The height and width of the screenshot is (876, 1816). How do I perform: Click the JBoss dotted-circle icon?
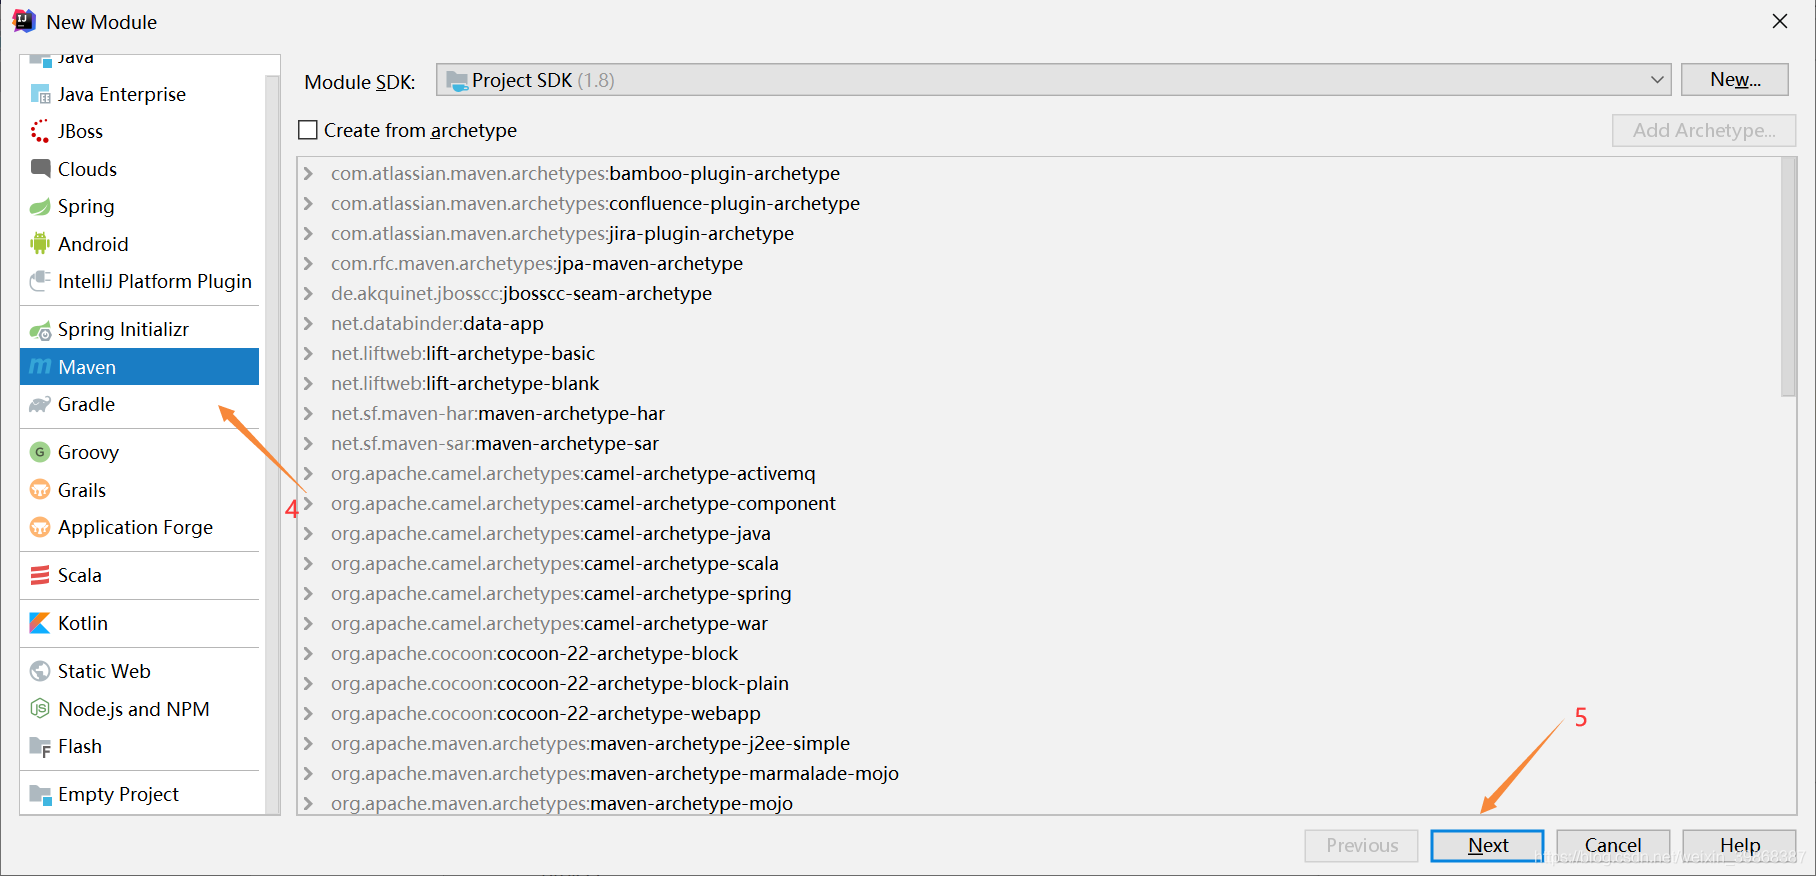(x=40, y=131)
